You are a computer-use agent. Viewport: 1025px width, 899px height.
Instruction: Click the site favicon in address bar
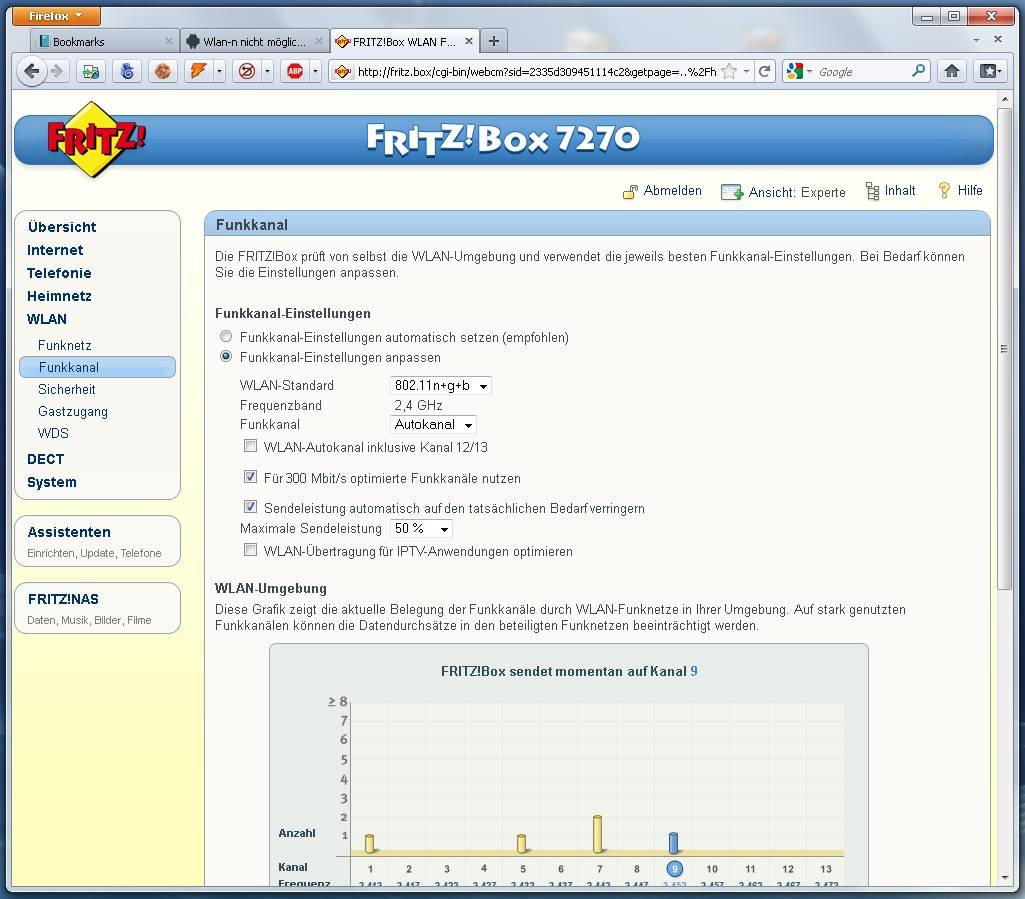click(x=343, y=71)
